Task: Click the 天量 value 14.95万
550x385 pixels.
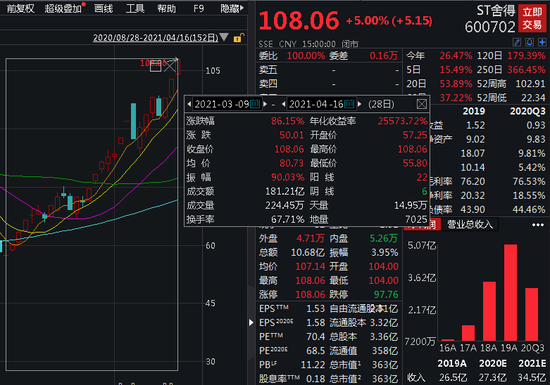Action: click(x=410, y=205)
